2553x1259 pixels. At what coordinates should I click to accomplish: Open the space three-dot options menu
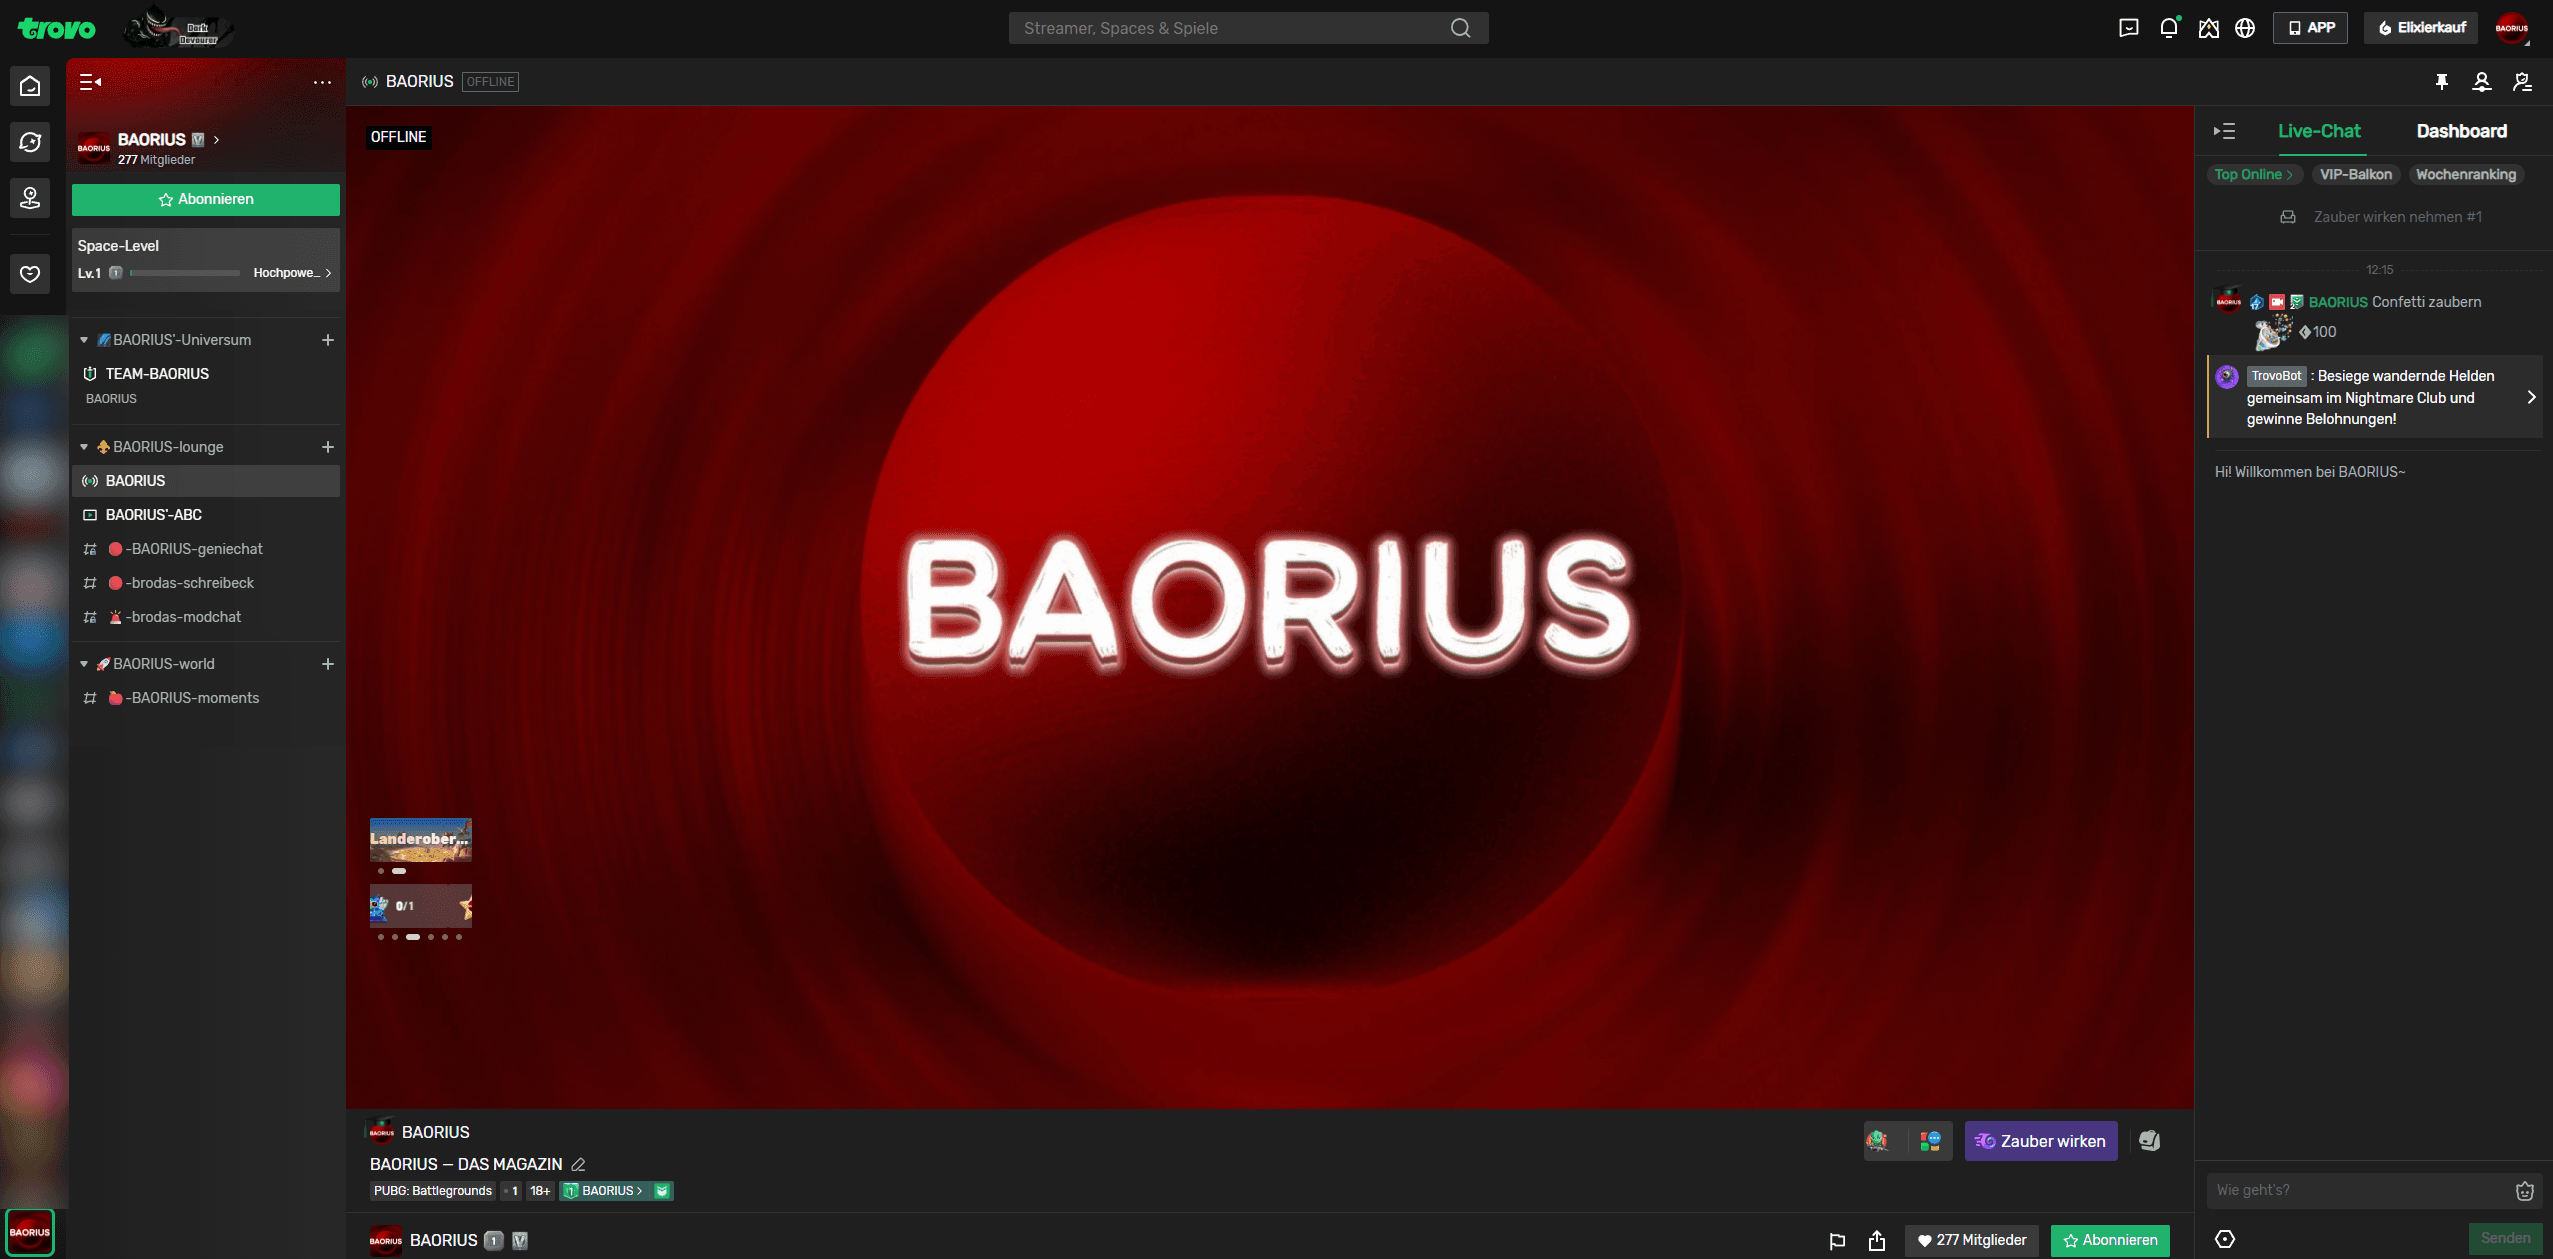tap(322, 82)
